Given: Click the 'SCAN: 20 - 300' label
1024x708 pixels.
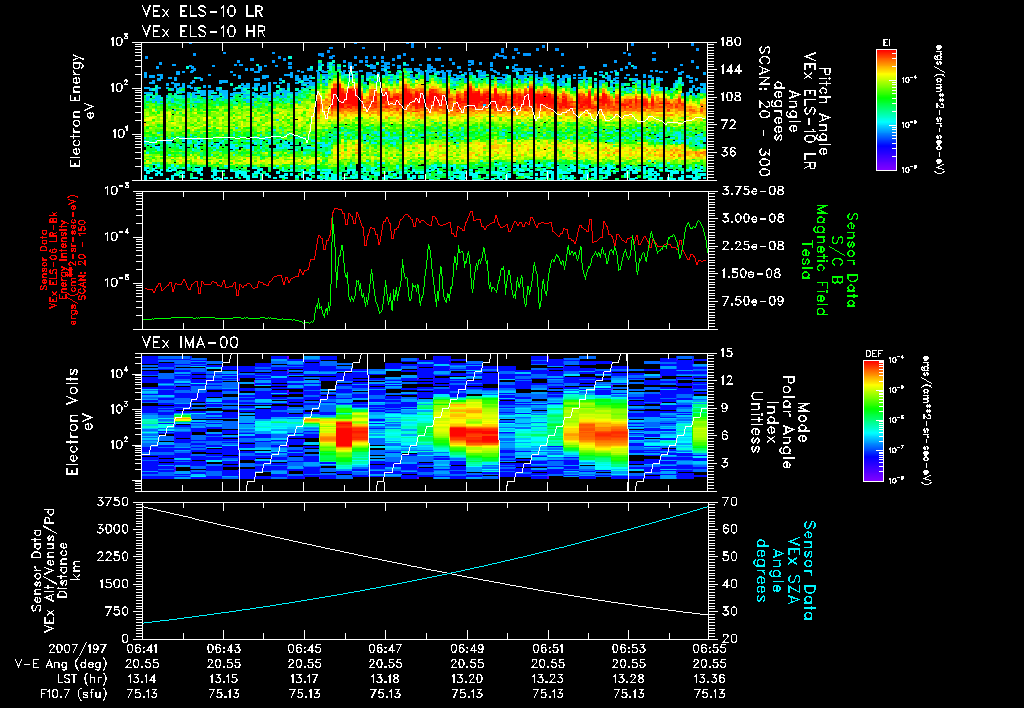Looking at the screenshot, I should click(763, 110).
